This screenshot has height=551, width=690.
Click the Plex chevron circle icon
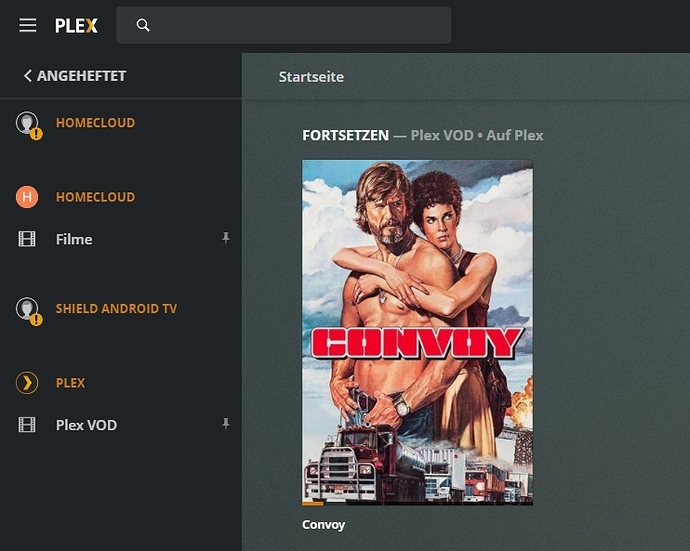(x=27, y=382)
